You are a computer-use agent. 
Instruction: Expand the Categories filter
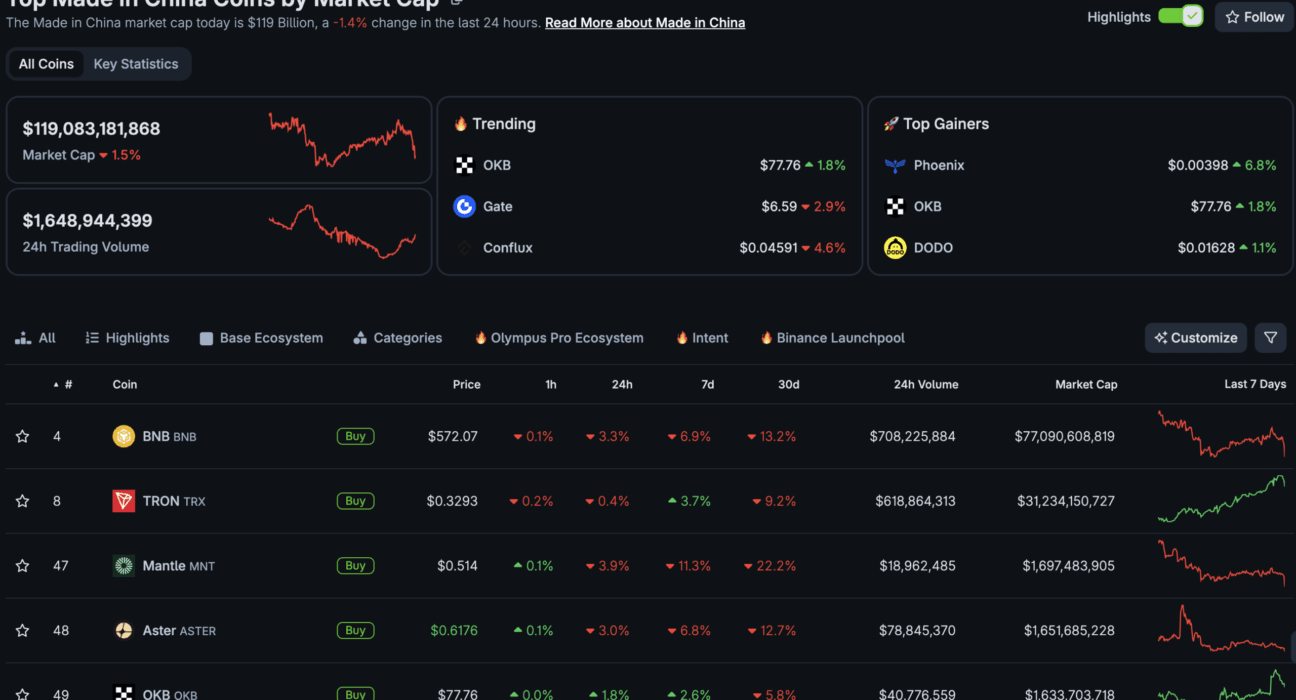pyautogui.click(x=397, y=338)
